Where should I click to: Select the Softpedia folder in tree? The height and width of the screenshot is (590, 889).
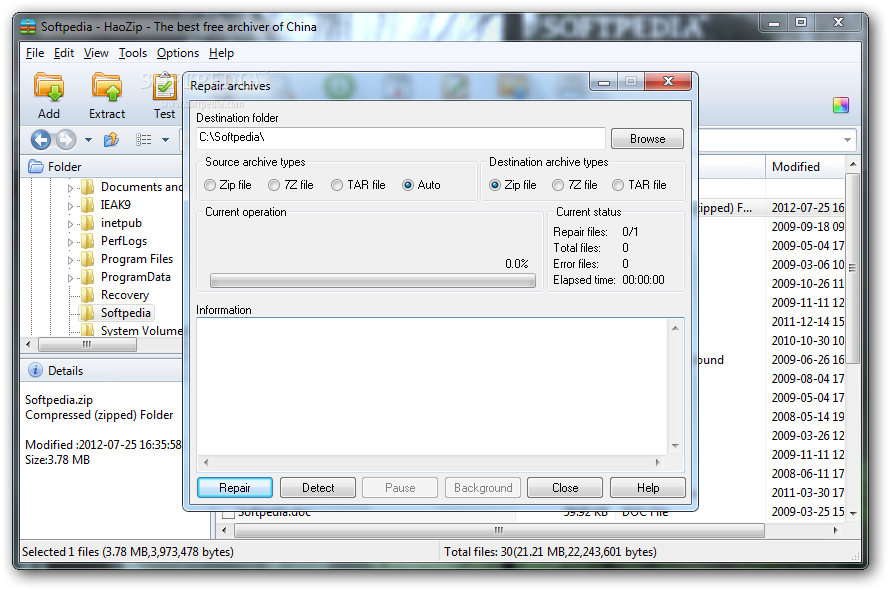click(x=125, y=313)
